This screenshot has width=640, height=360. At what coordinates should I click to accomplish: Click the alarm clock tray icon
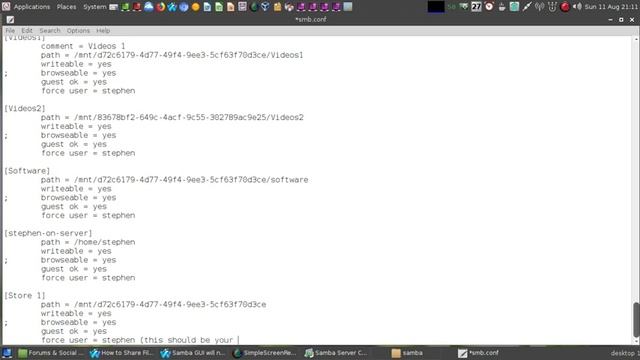489,7
